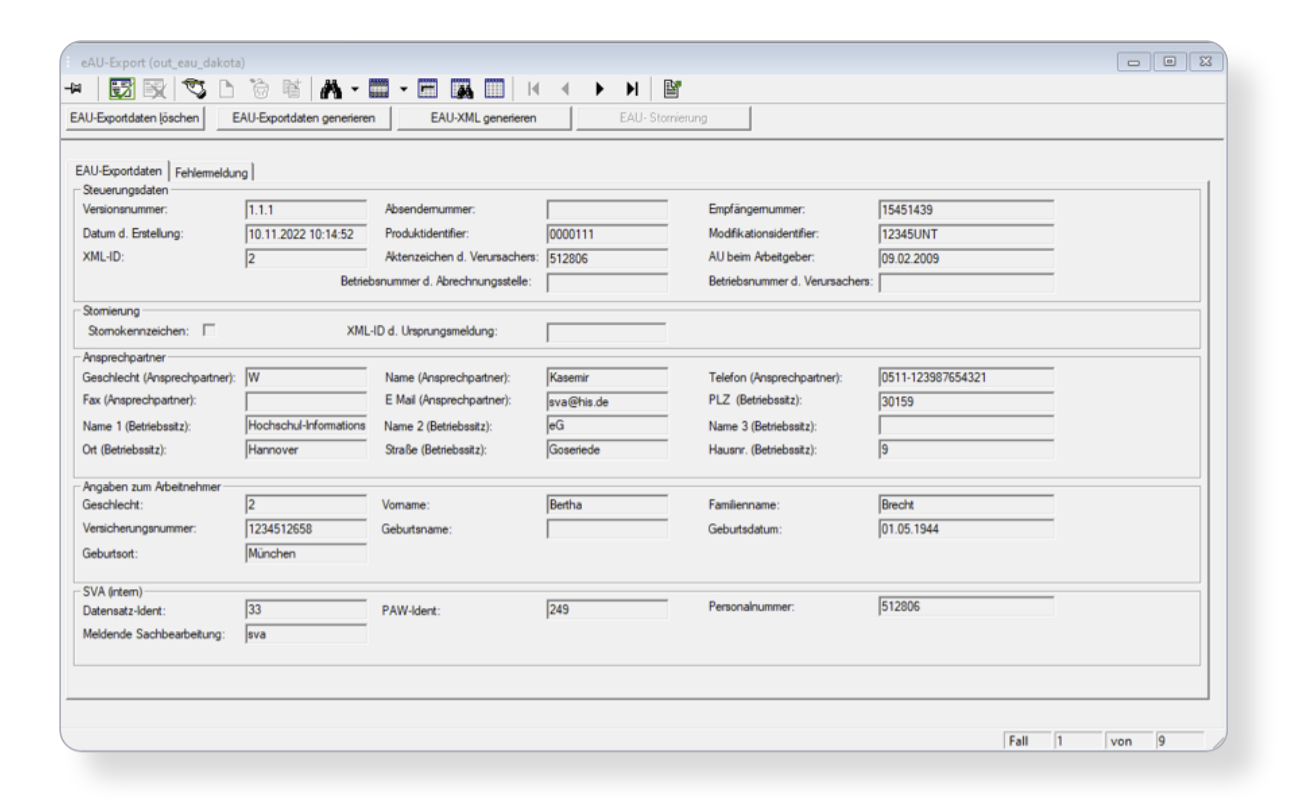This screenshot has height=810, width=1290.
Task: Click the Fall number box in status bar
Action: pyautogui.click(x=1078, y=741)
